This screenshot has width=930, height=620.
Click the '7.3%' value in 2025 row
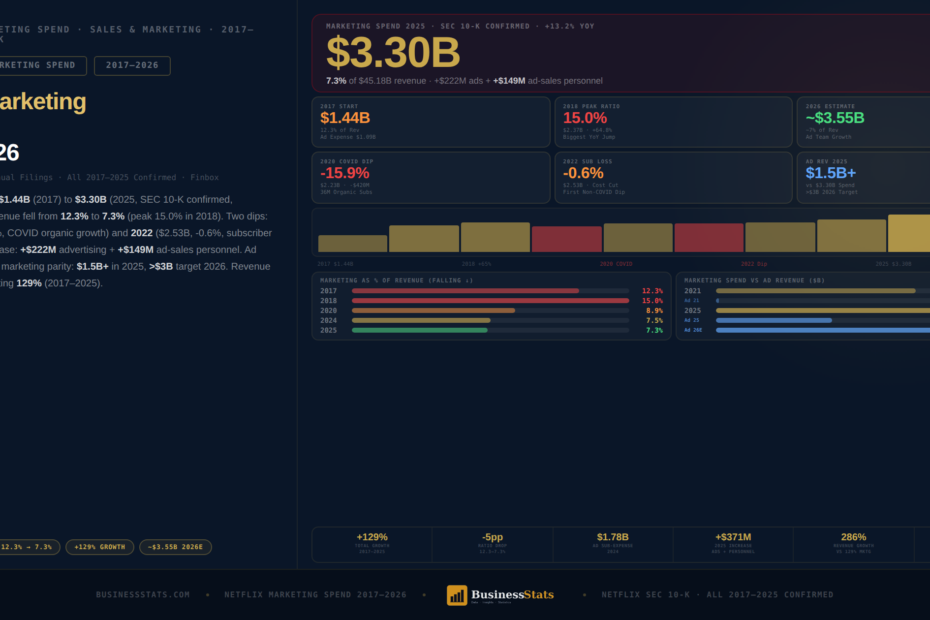[654, 330]
